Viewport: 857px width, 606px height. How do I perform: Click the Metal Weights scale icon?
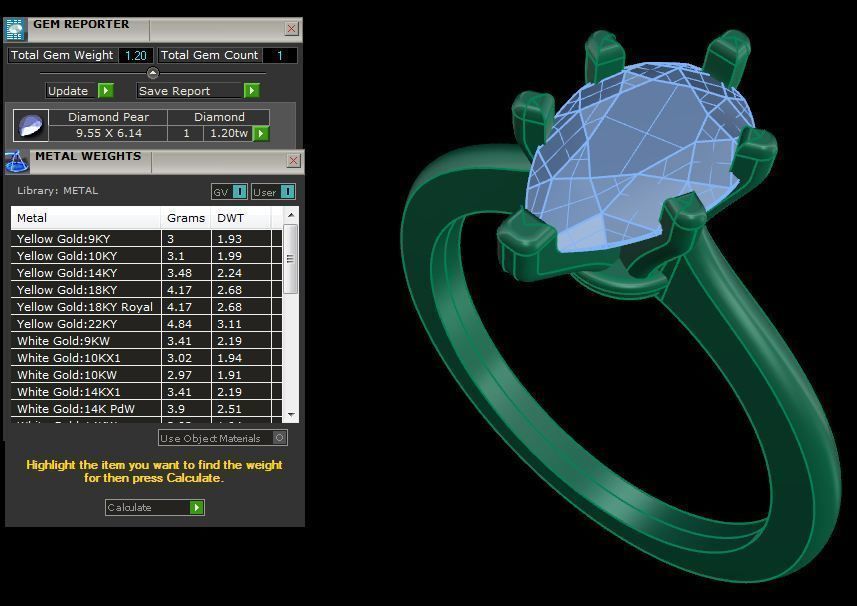17,162
